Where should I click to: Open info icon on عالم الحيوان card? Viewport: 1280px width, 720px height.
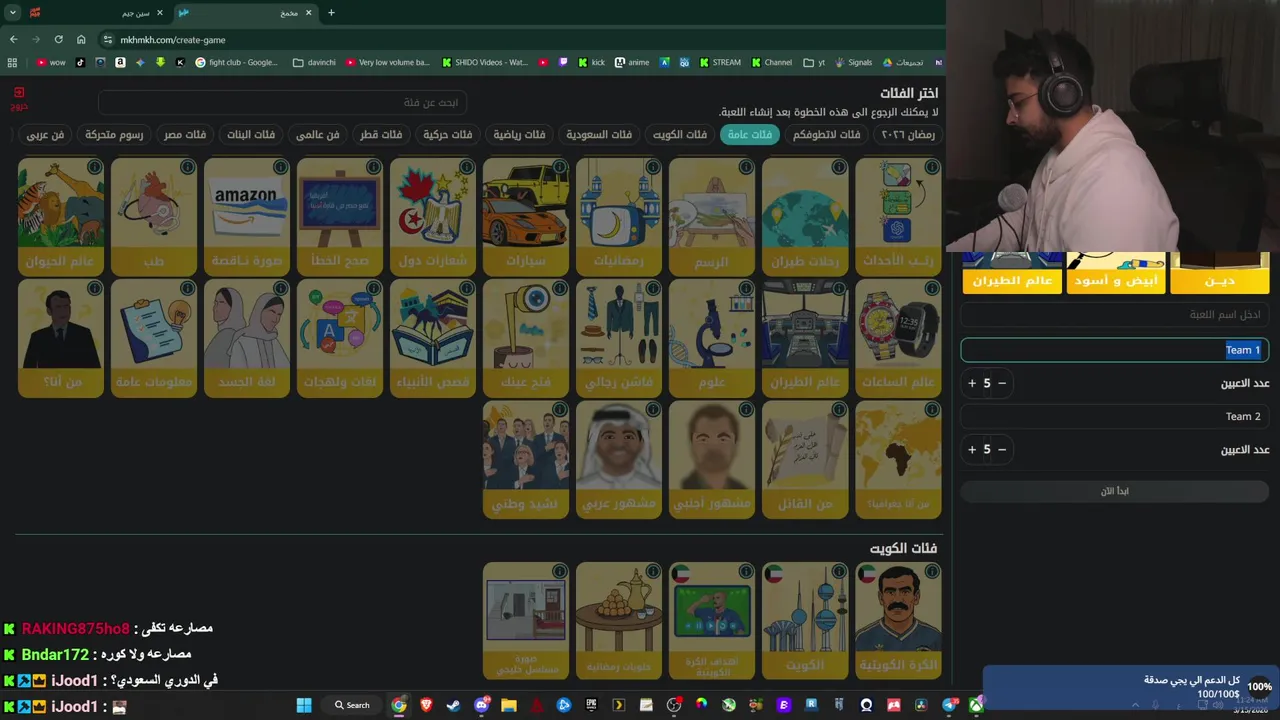tap(94, 167)
